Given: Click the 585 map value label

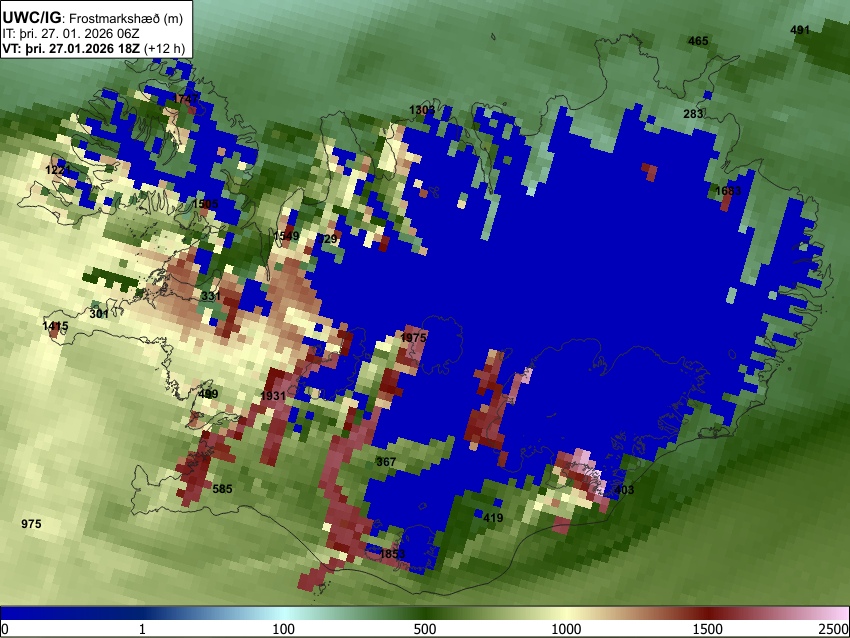Looking at the screenshot, I should tap(222, 489).
